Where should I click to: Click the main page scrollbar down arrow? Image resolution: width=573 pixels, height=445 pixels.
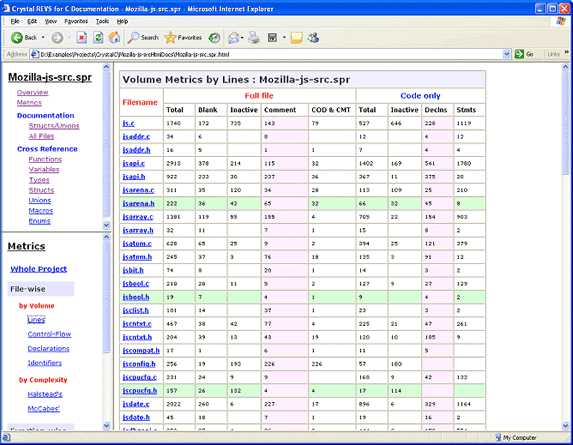coord(565,426)
